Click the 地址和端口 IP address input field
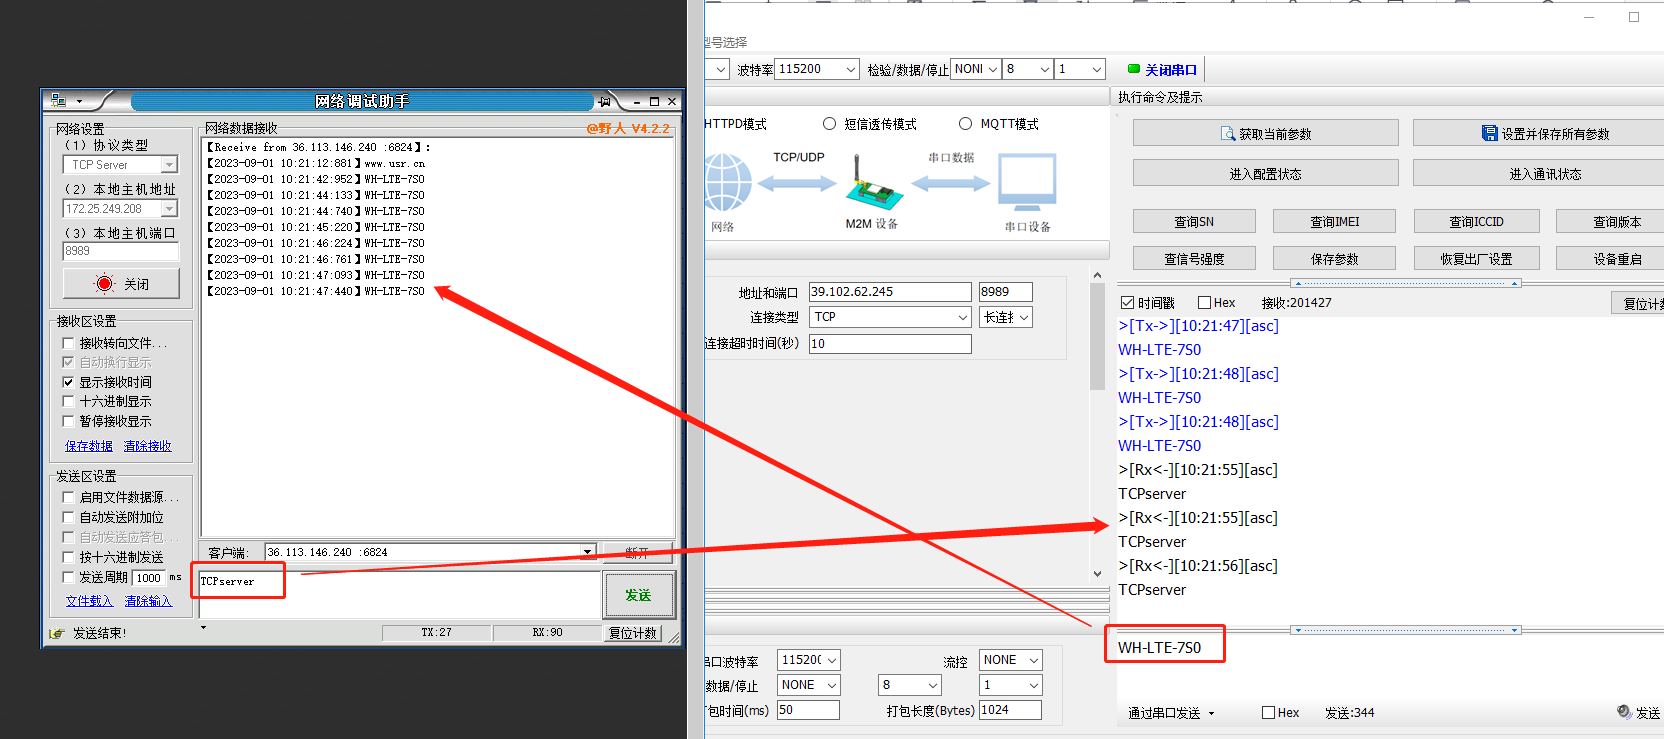Viewport: 1664px width, 739px height. tap(889, 291)
